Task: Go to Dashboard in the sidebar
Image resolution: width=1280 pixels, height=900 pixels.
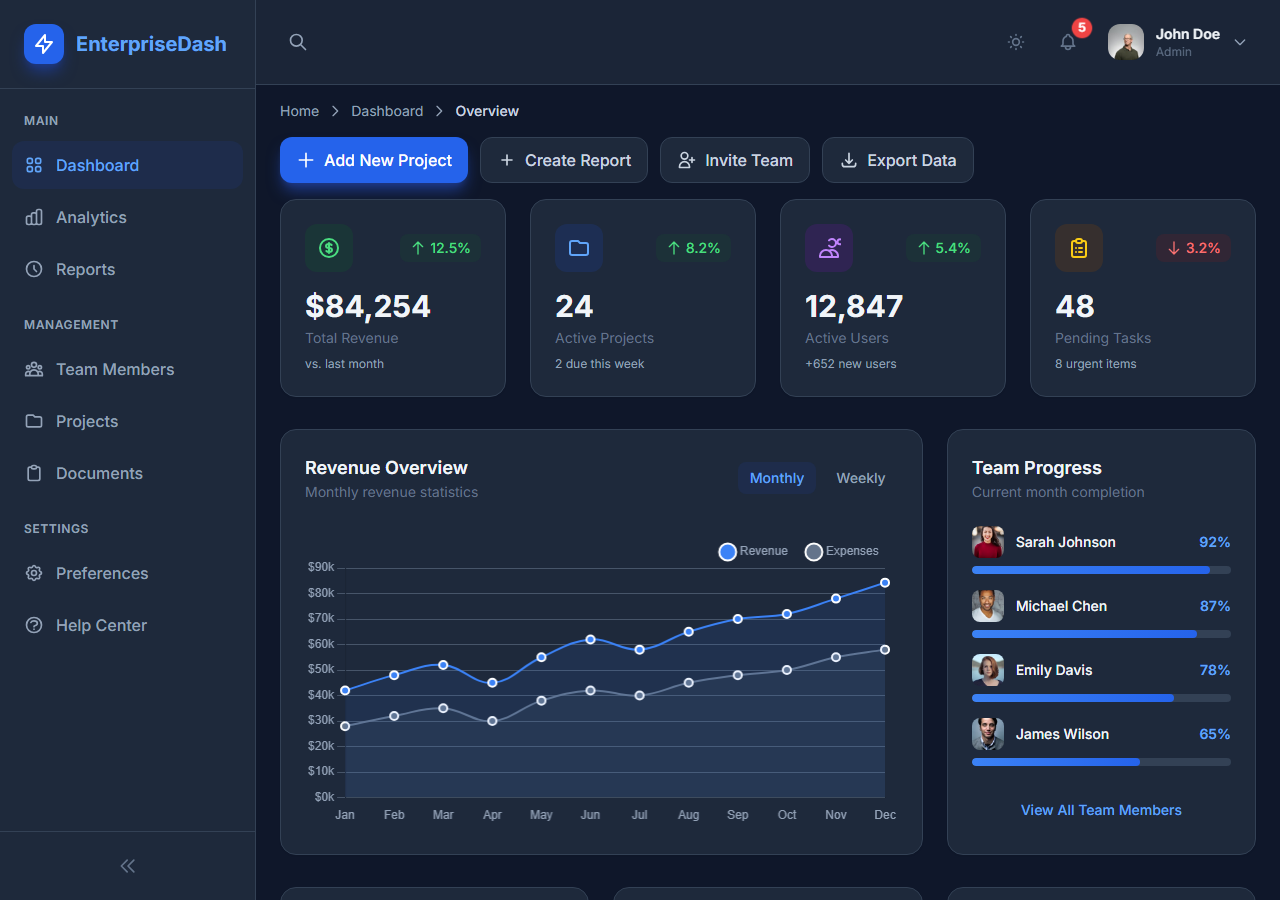Action: (128, 165)
